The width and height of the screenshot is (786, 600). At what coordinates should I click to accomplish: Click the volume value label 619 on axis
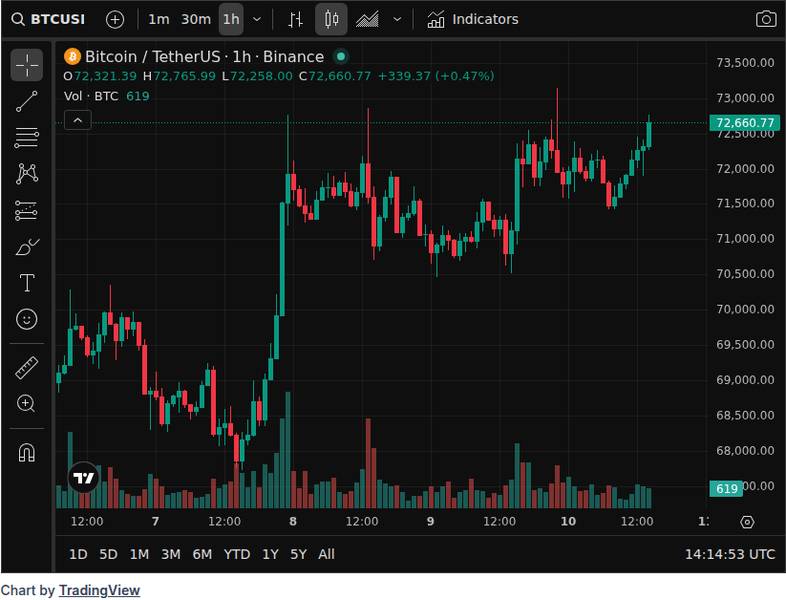pyautogui.click(x=726, y=488)
